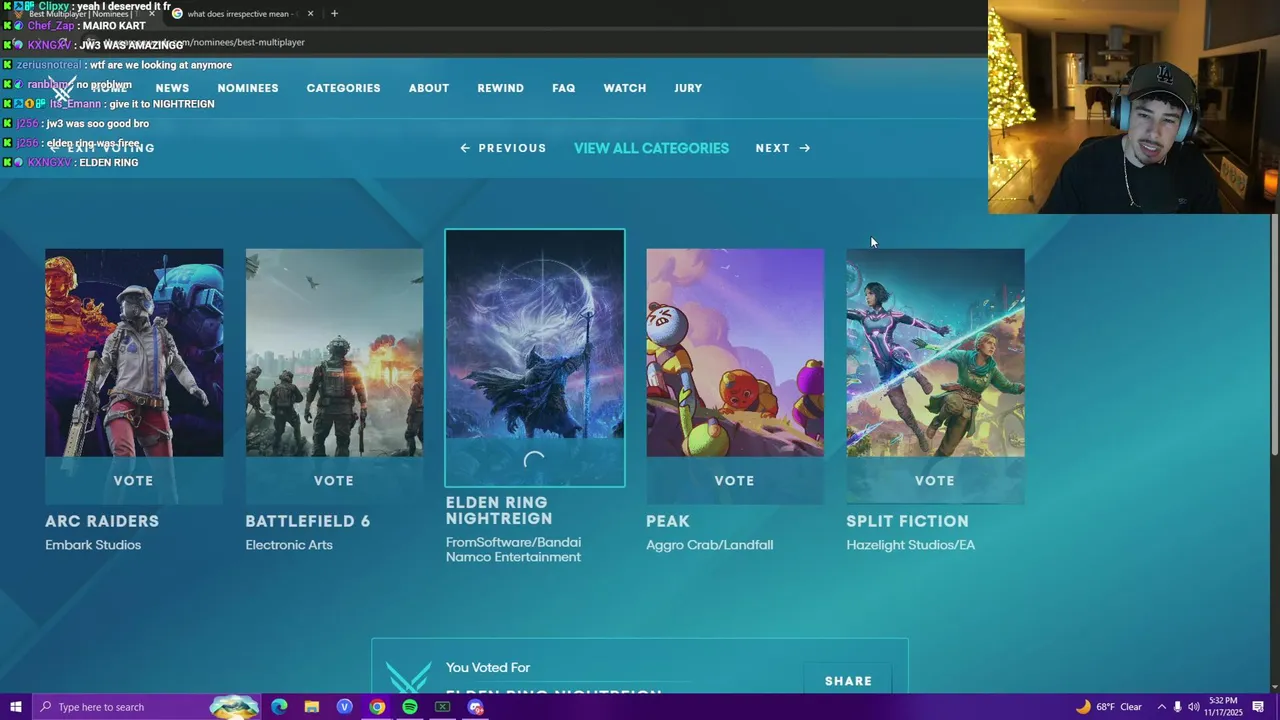Open Spotify from the taskbar
Image resolution: width=1280 pixels, height=720 pixels.
410,707
